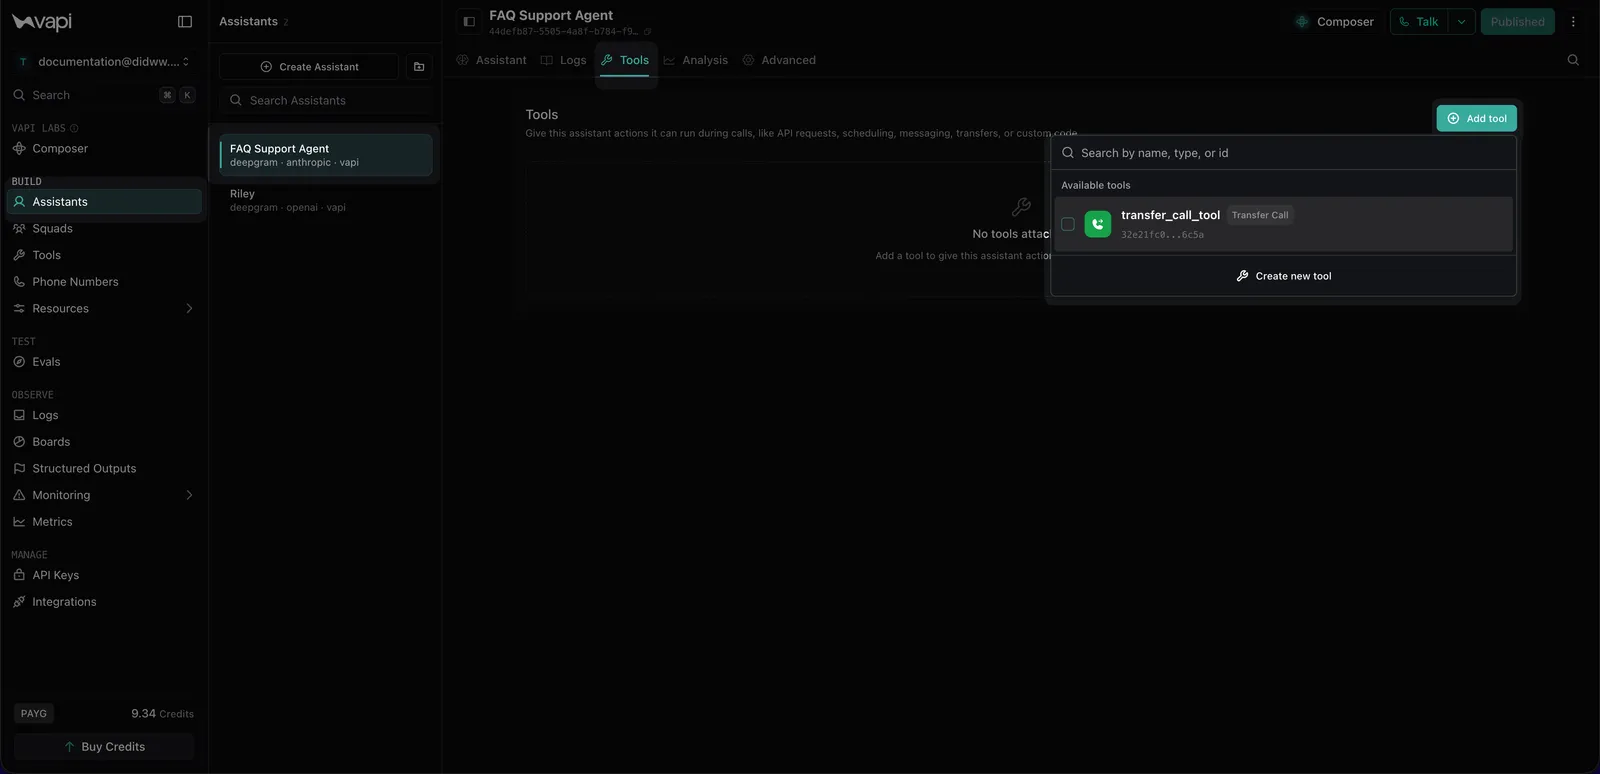Go to Assistants in sidebar
The width and height of the screenshot is (1600, 774).
(104, 201)
